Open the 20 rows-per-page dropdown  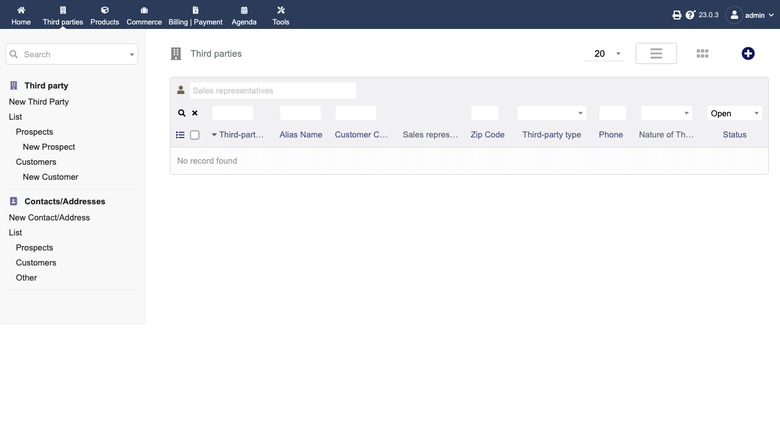pyautogui.click(x=603, y=54)
